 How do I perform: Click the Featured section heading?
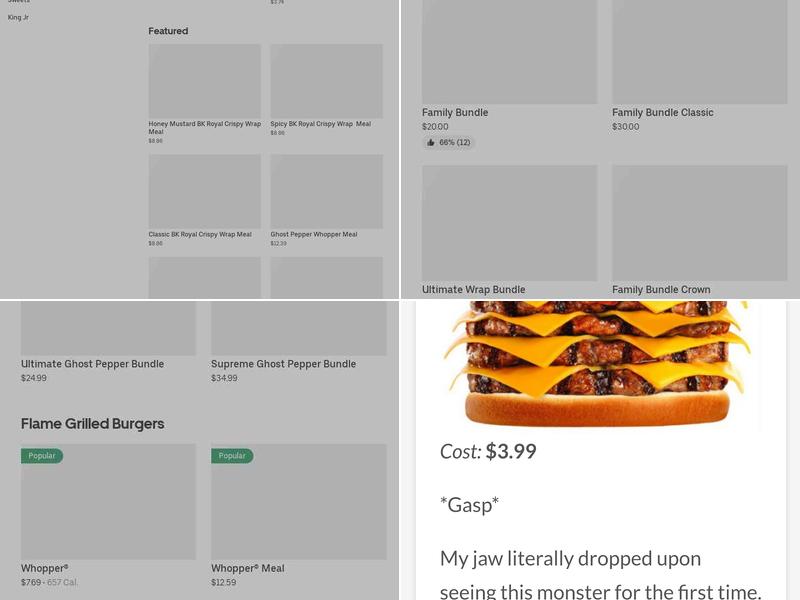[167, 31]
